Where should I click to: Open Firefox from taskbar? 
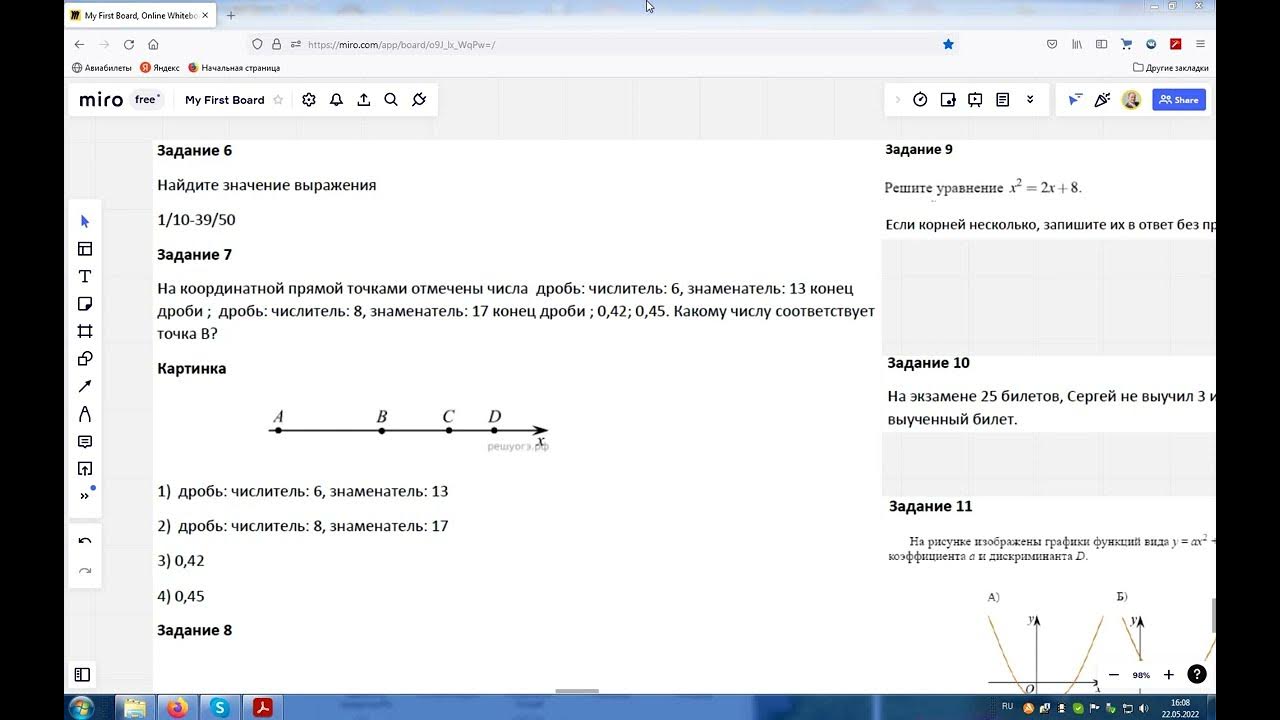click(x=177, y=708)
